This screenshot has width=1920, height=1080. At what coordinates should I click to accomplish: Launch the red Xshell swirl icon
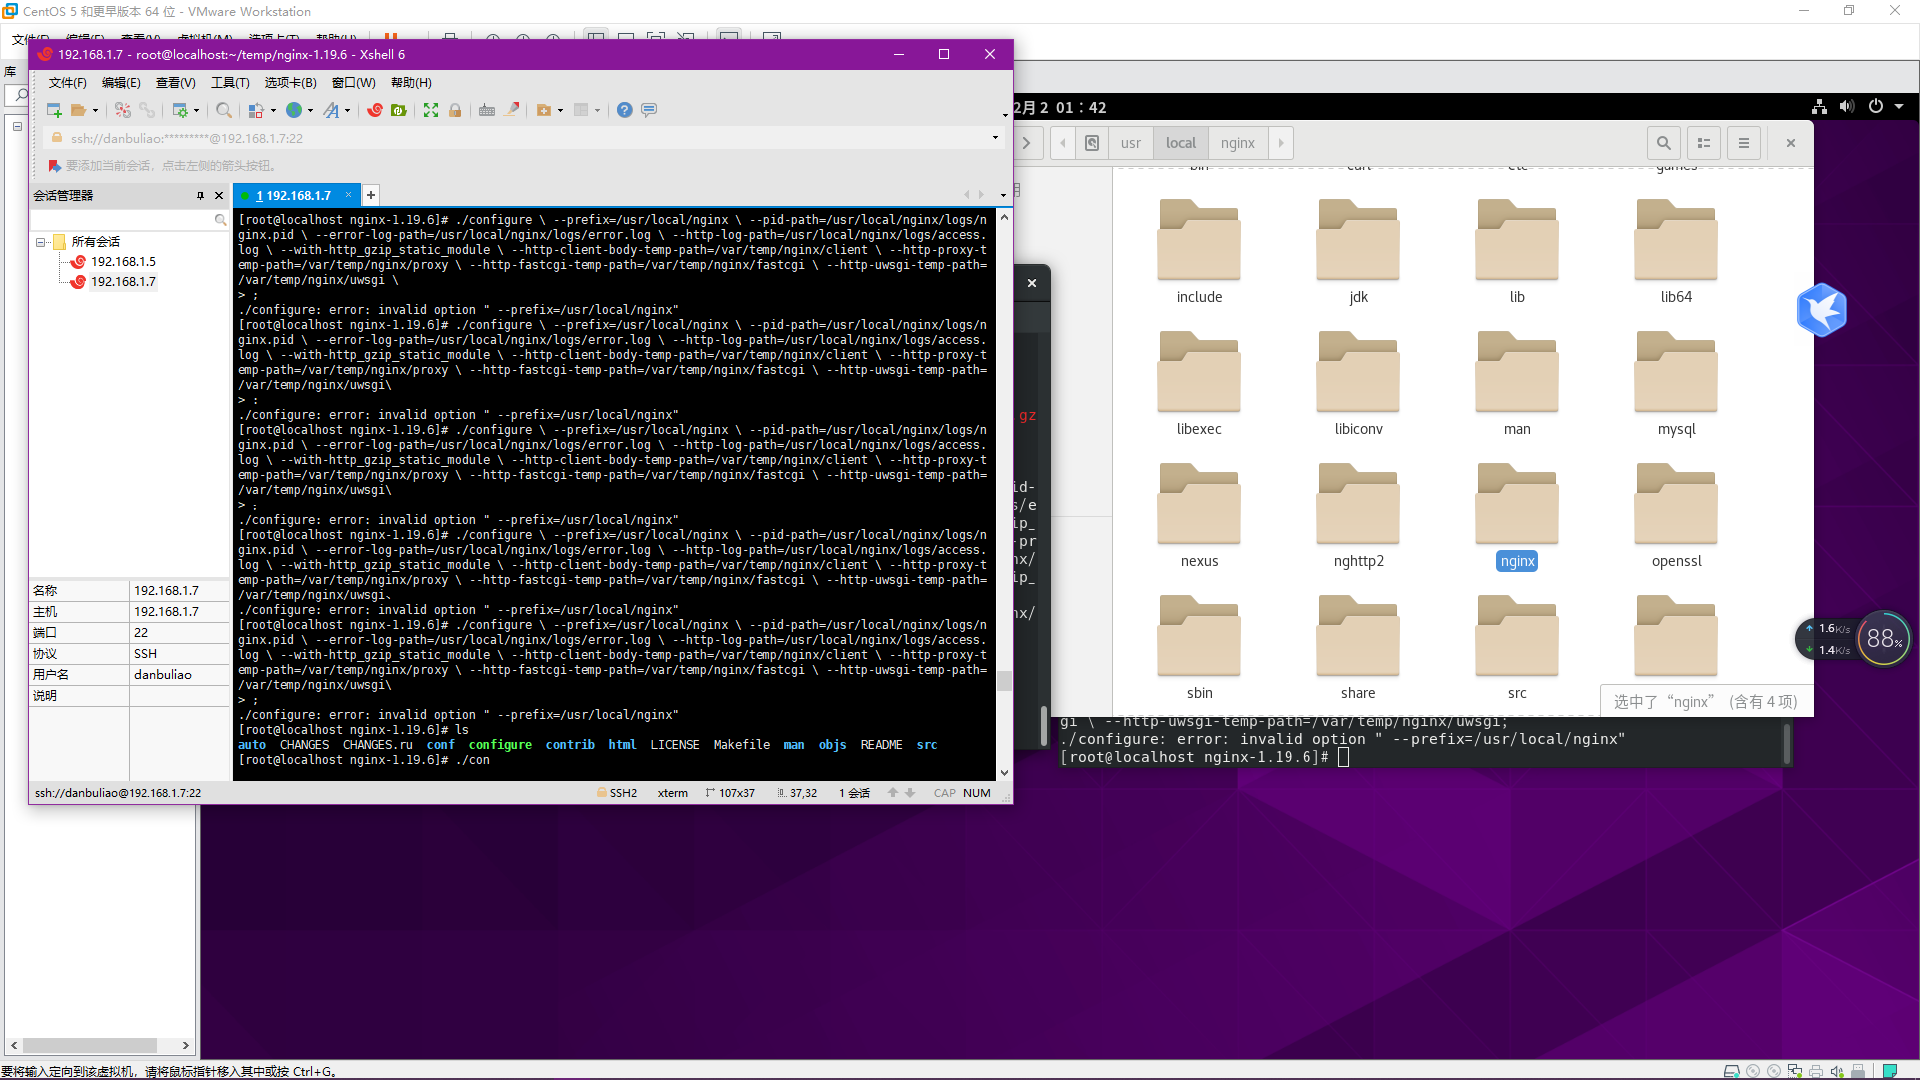pos(375,110)
